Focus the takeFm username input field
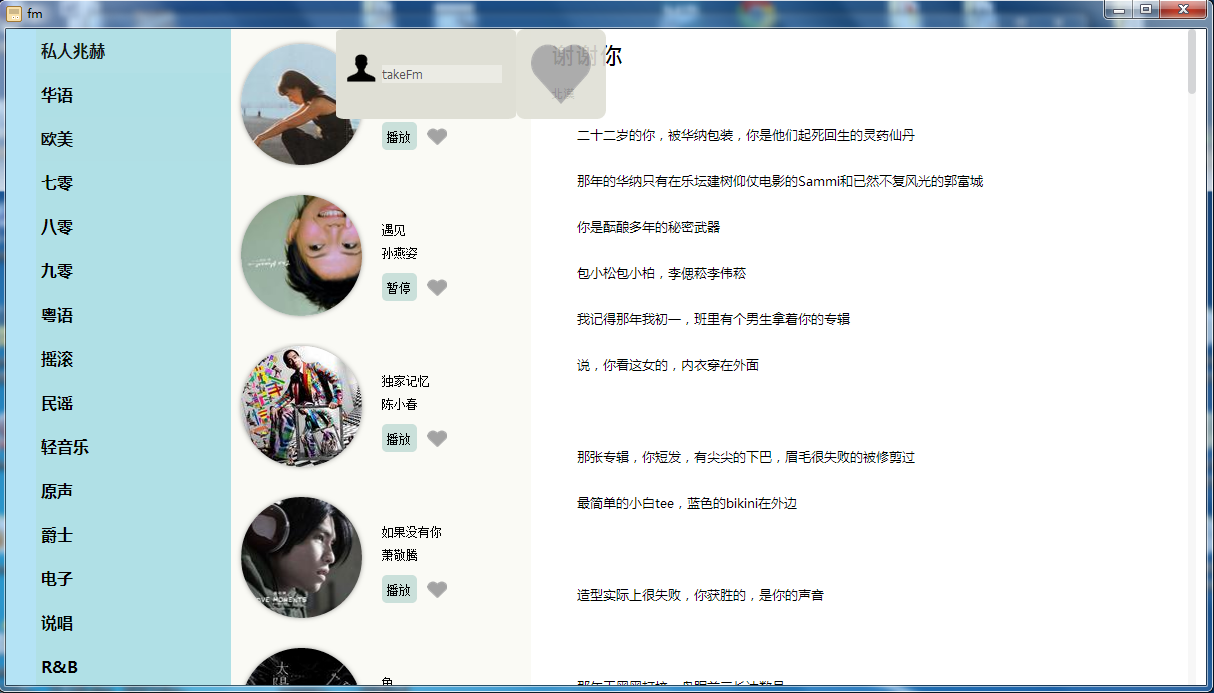1214x693 pixels. pyautogui.click(x=441, y=74)
